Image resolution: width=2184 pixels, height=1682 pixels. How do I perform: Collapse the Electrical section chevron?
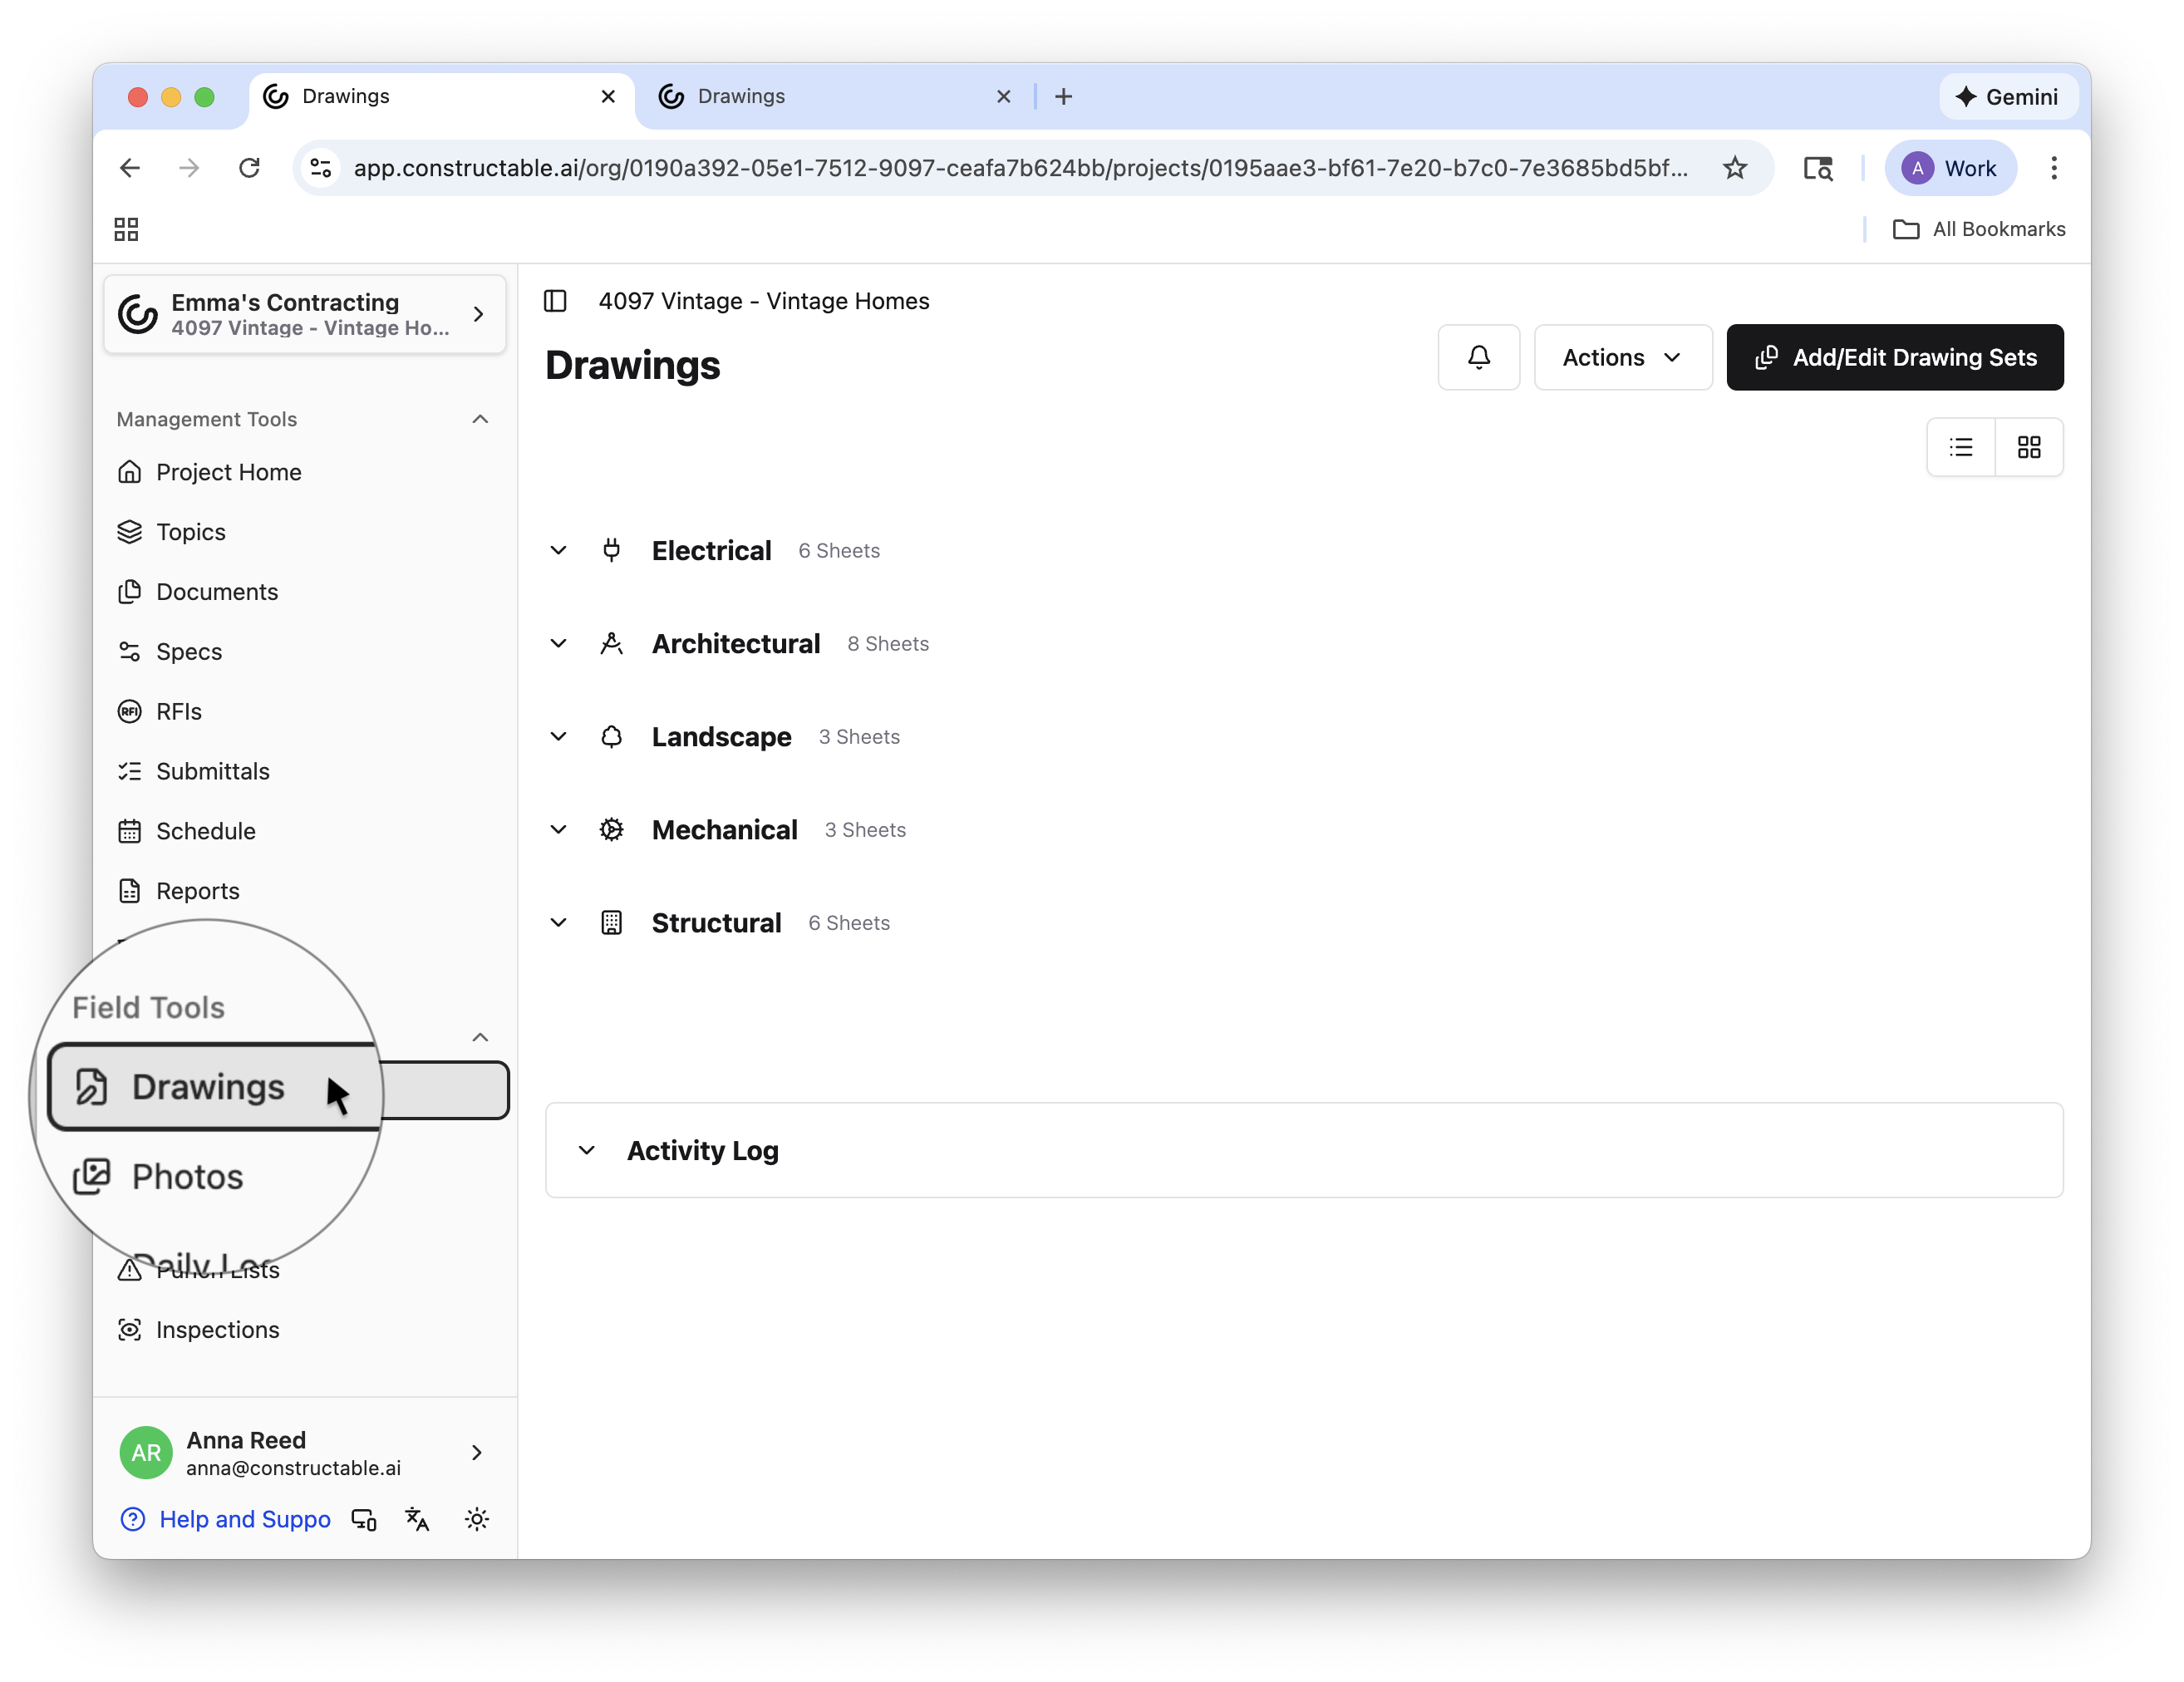click(559, 550)
